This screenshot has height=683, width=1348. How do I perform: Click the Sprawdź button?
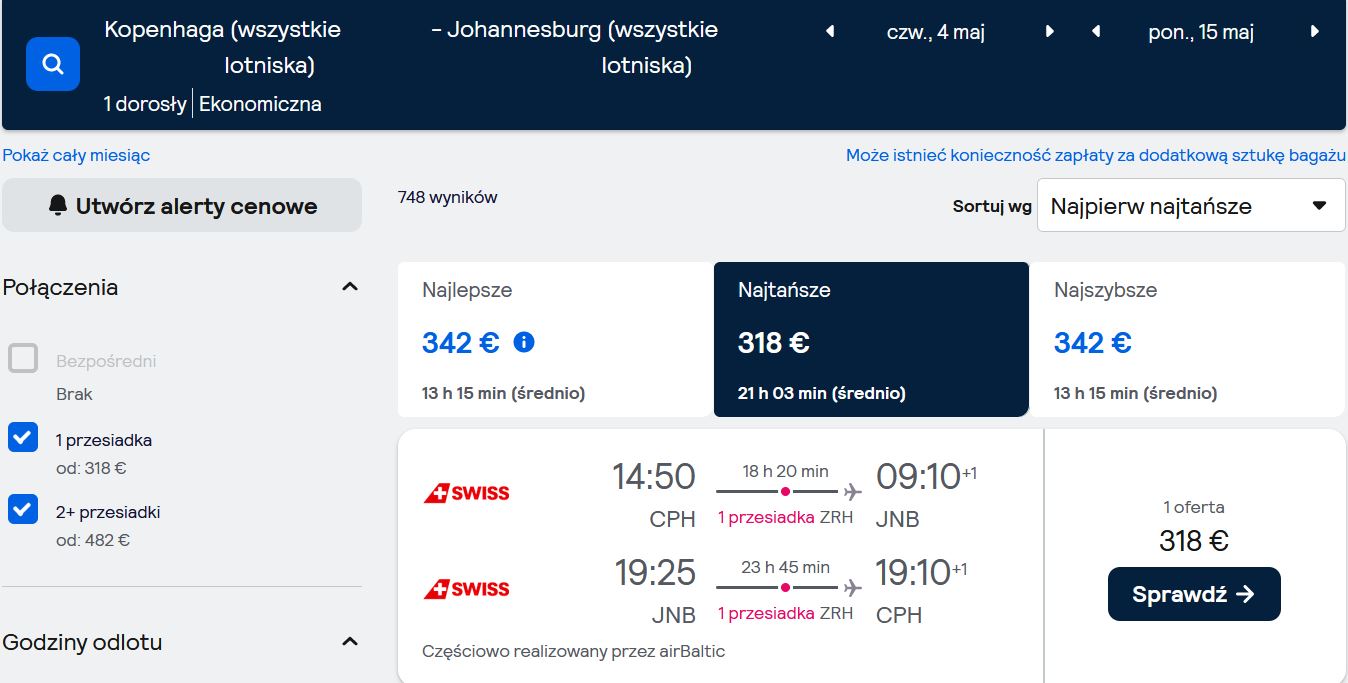point(1194,594)
